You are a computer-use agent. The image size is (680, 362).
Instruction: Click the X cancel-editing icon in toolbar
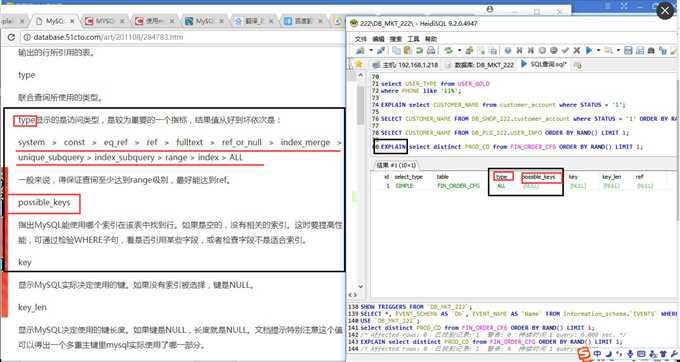(576, 51)
